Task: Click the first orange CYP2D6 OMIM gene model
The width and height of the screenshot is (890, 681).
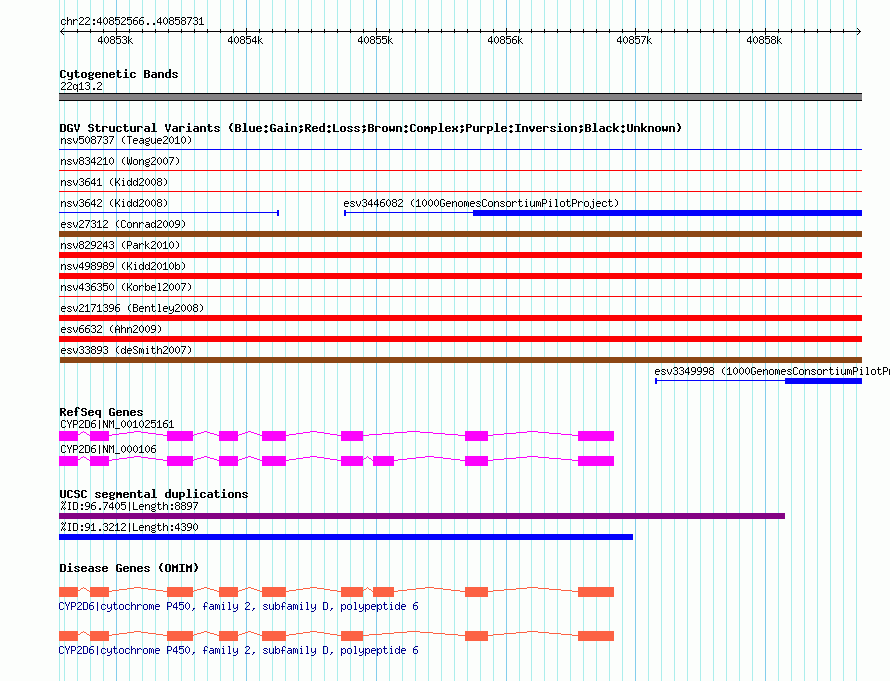Action: pyautogui.click(x=337, y=592)
